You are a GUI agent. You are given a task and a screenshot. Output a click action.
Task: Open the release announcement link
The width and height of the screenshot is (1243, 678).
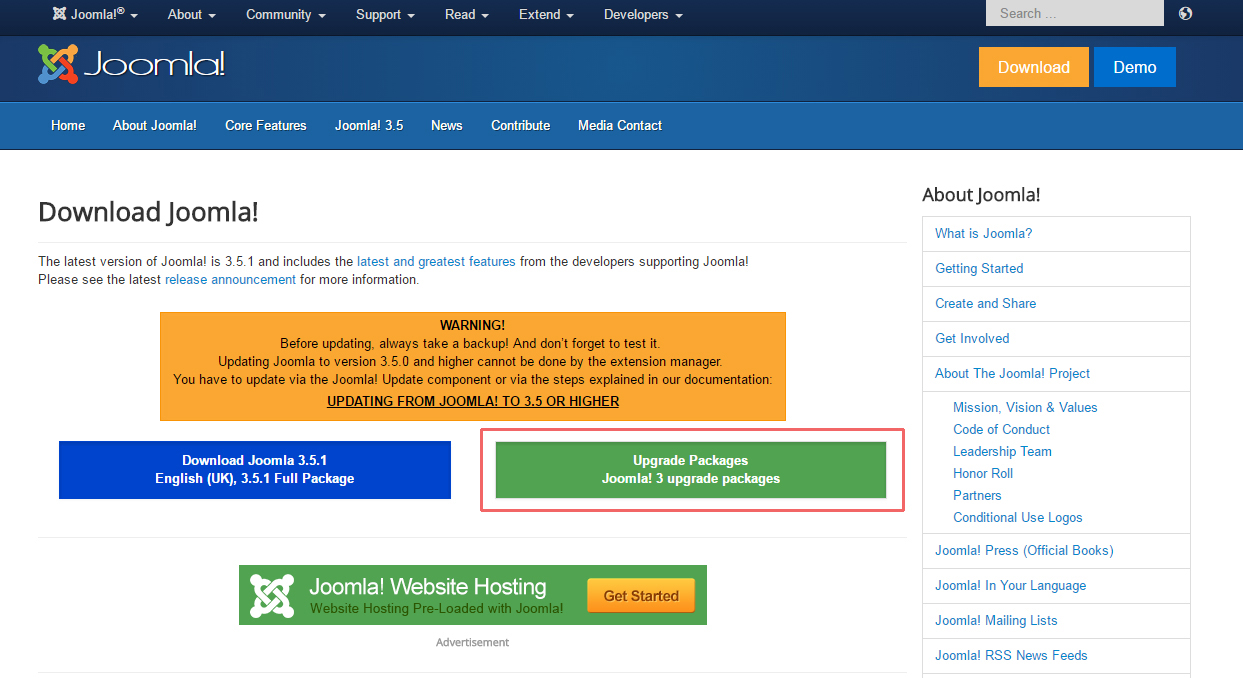tap(230, 279)
